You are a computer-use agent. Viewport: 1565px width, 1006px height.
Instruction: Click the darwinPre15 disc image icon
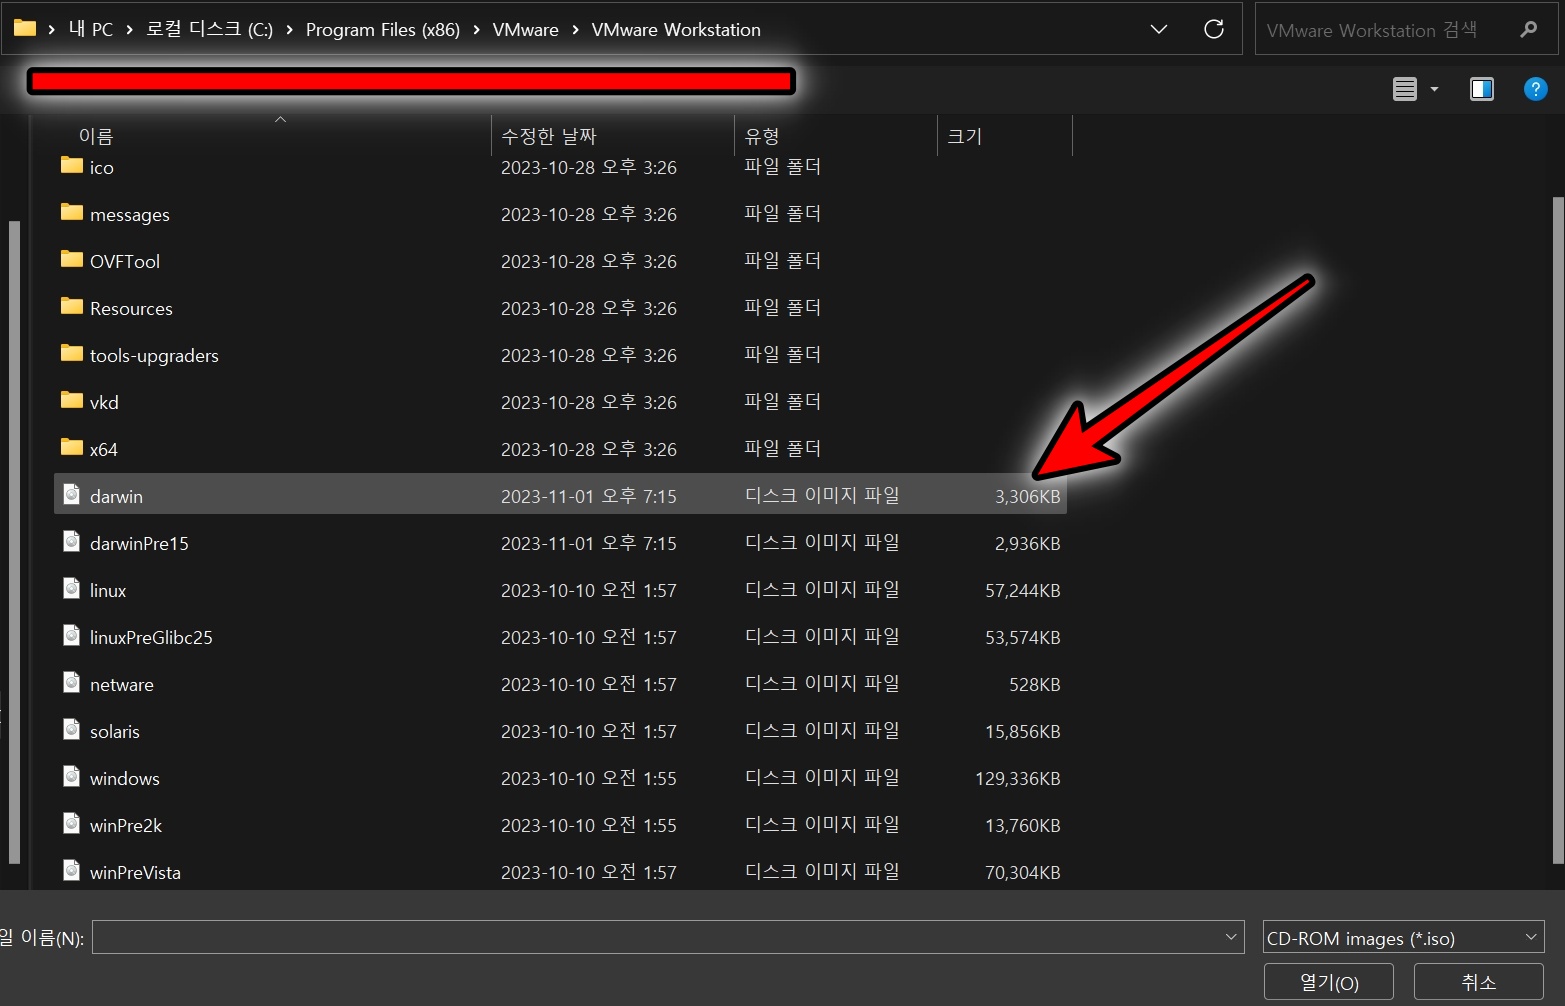pos(72,541)
